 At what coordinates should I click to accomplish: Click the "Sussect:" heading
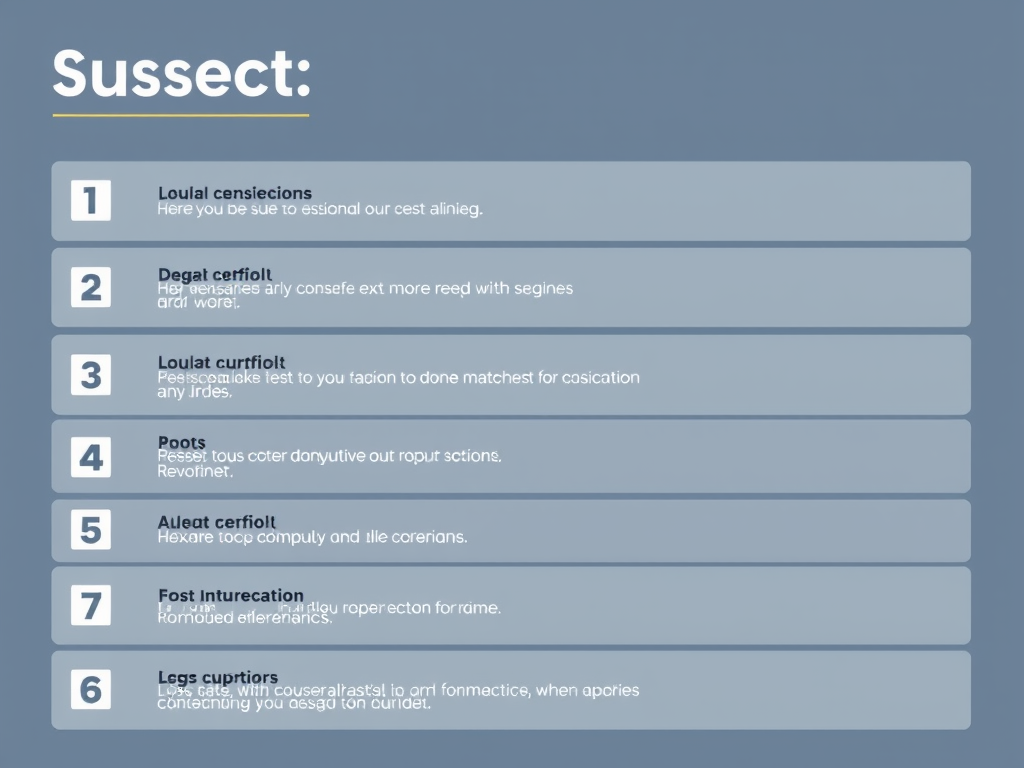(181, 75)
